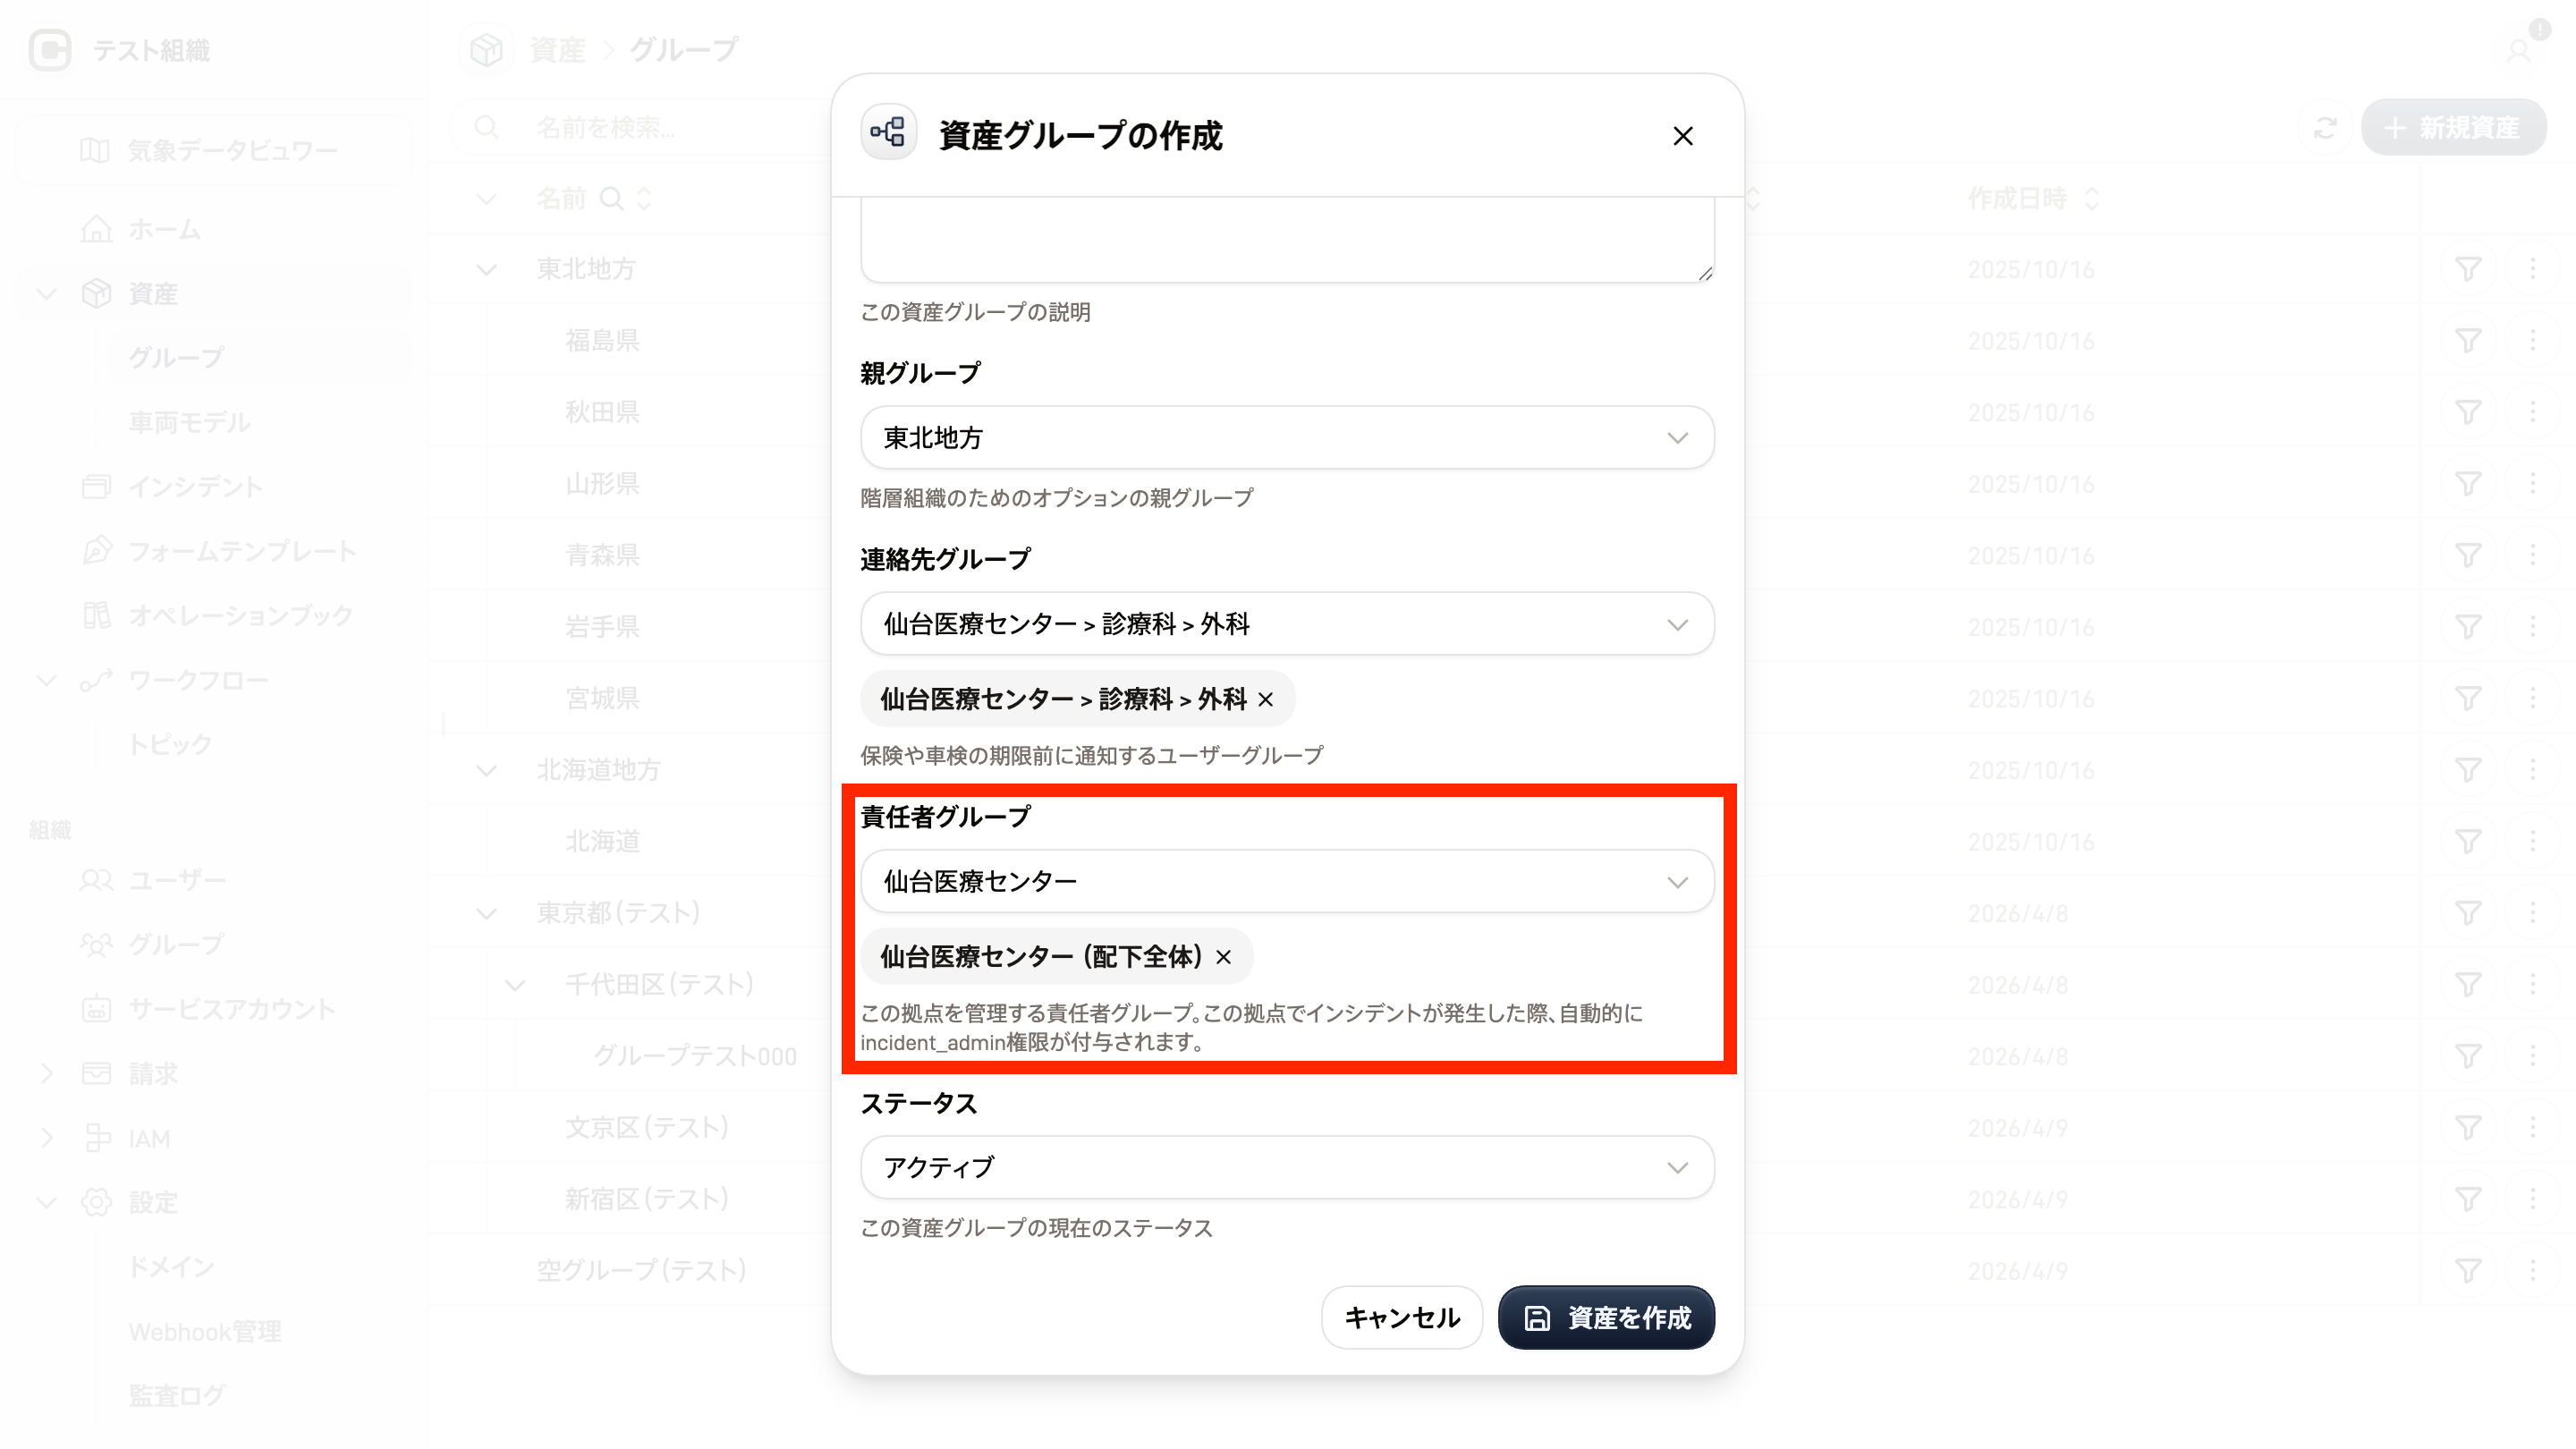The width and height of the screenshot is (2576, 1449).
Task: Click the 資産を作成 button
Action: [x=1606, y=1317]
